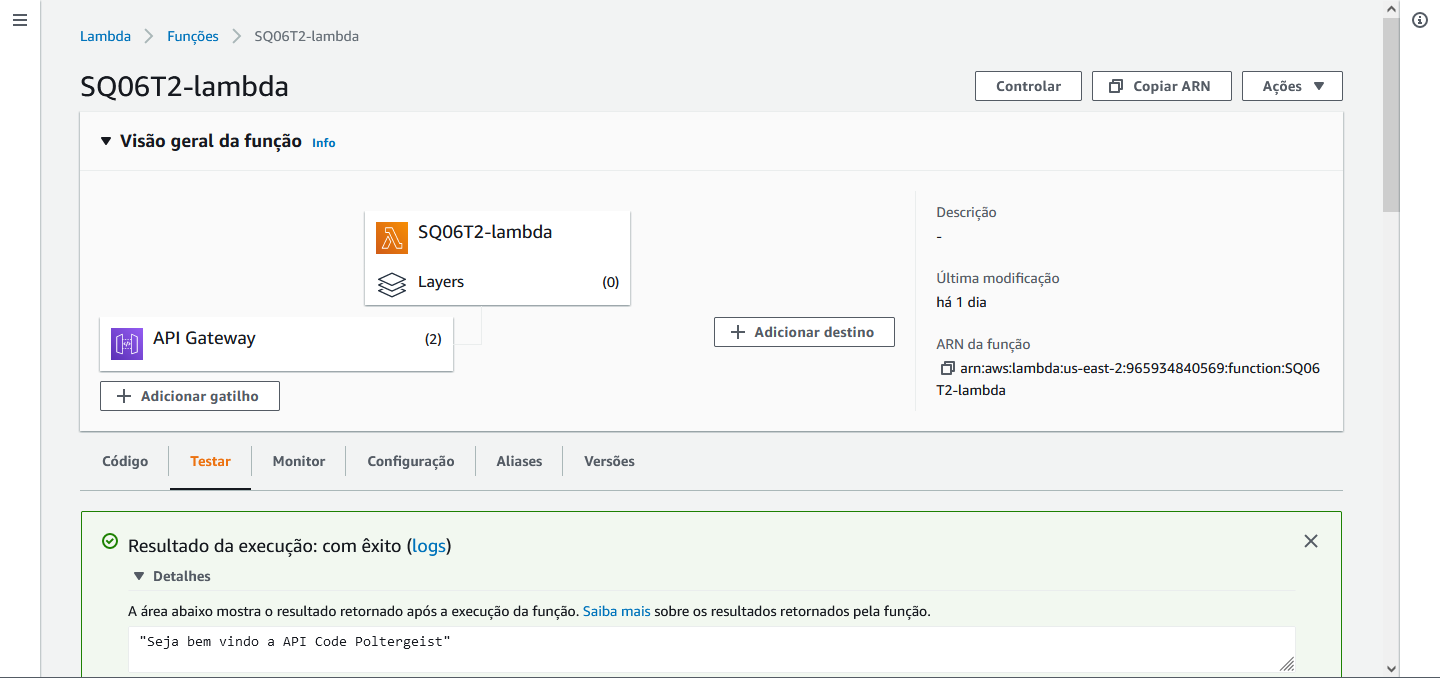The image size is (1440, 678).
Task: Click the Layers stack icon
Action: pyautogui.click(x=392, y=284)
